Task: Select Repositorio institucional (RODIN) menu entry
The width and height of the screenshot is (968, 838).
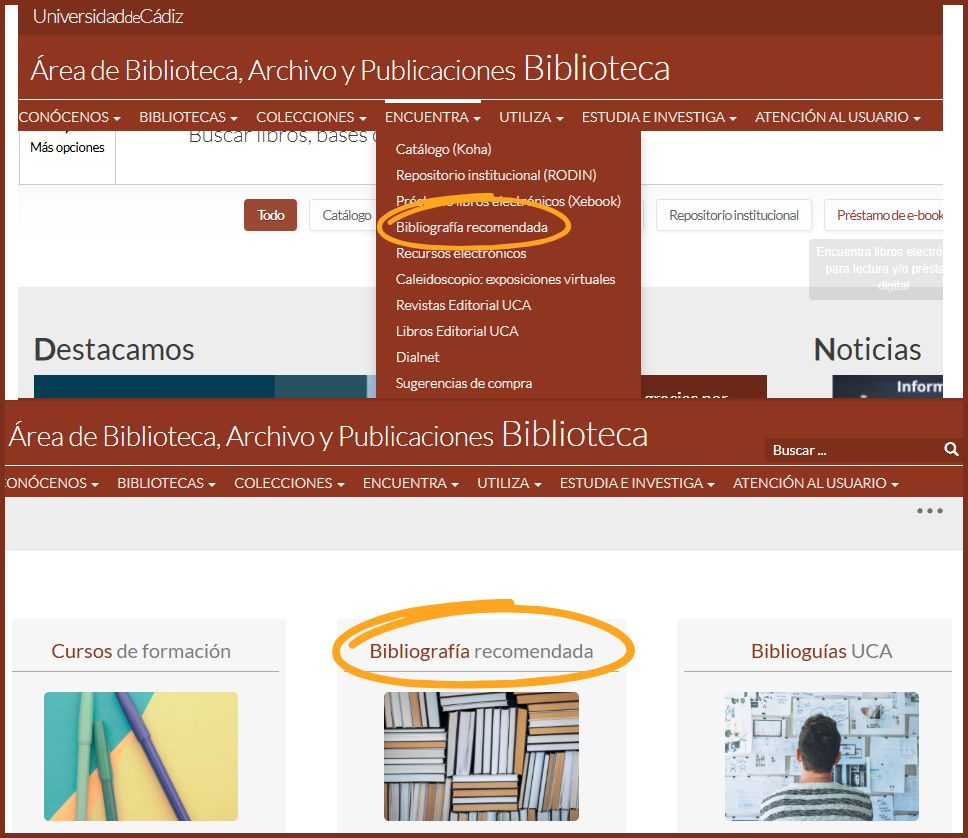Action: click(x=496, y=175)
